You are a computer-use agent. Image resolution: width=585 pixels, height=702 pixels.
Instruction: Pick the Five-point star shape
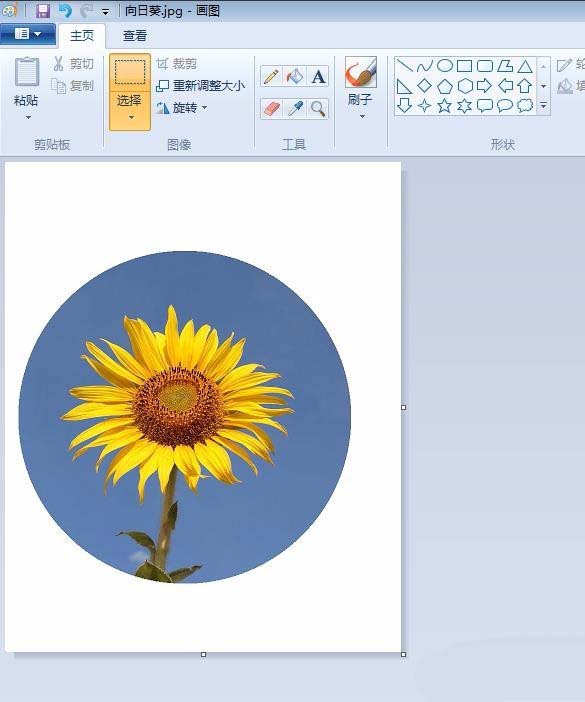click(x=444, y=106)
